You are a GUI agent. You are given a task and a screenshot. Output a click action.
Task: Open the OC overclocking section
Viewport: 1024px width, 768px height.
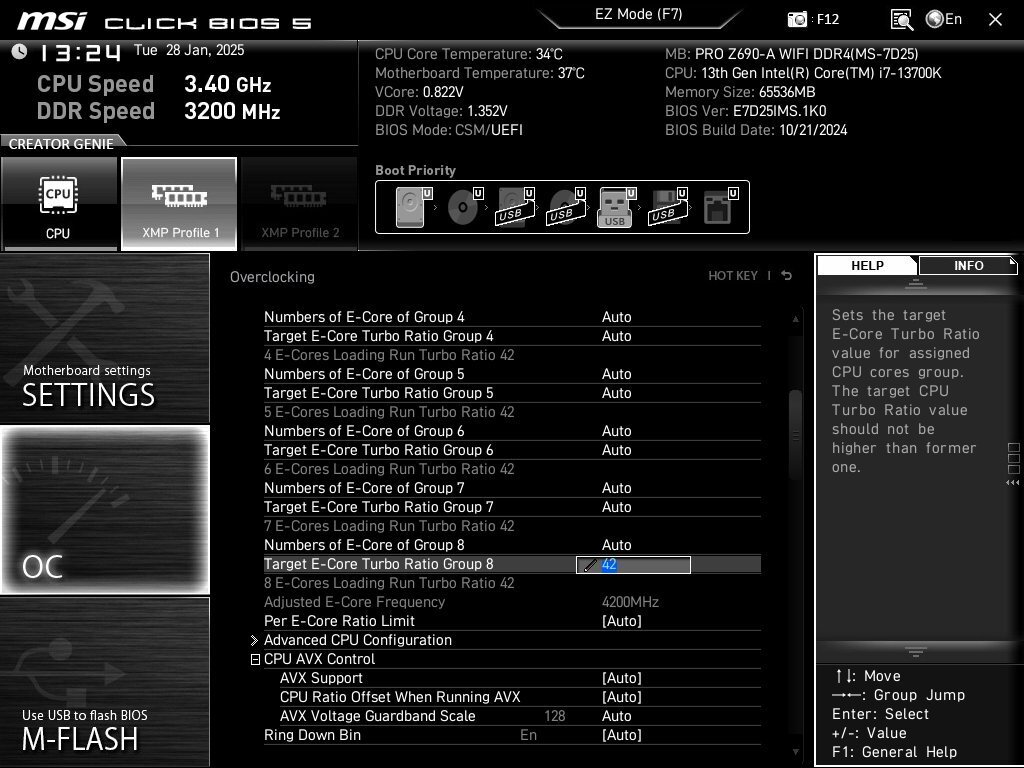tap(104, 509)
